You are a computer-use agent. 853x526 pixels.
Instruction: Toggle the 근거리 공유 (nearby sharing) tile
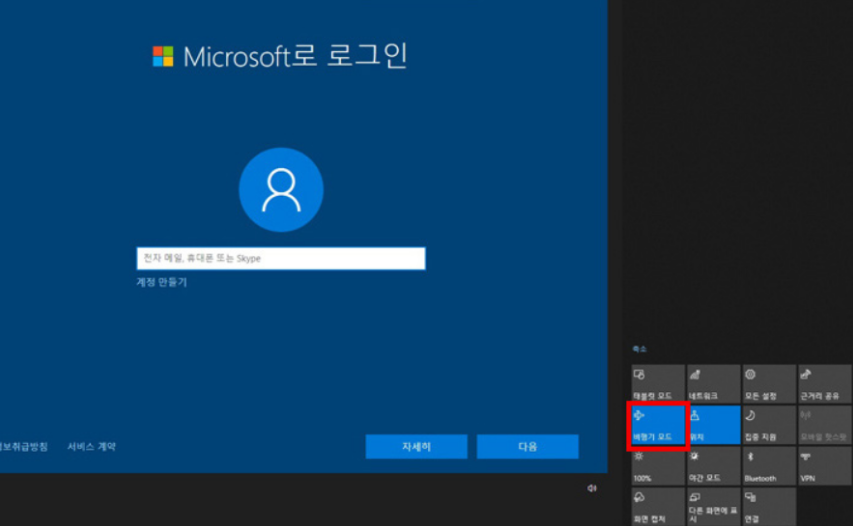pos(825,384)
